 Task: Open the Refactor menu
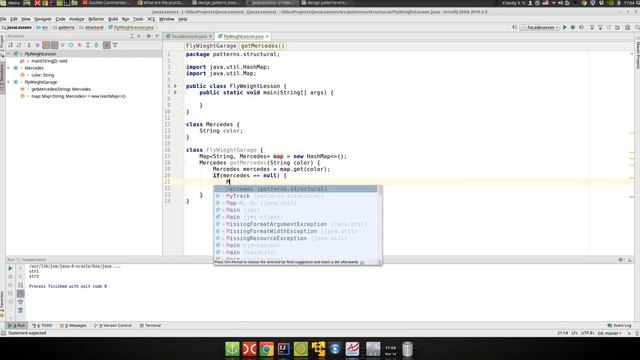tap(96, 19)
